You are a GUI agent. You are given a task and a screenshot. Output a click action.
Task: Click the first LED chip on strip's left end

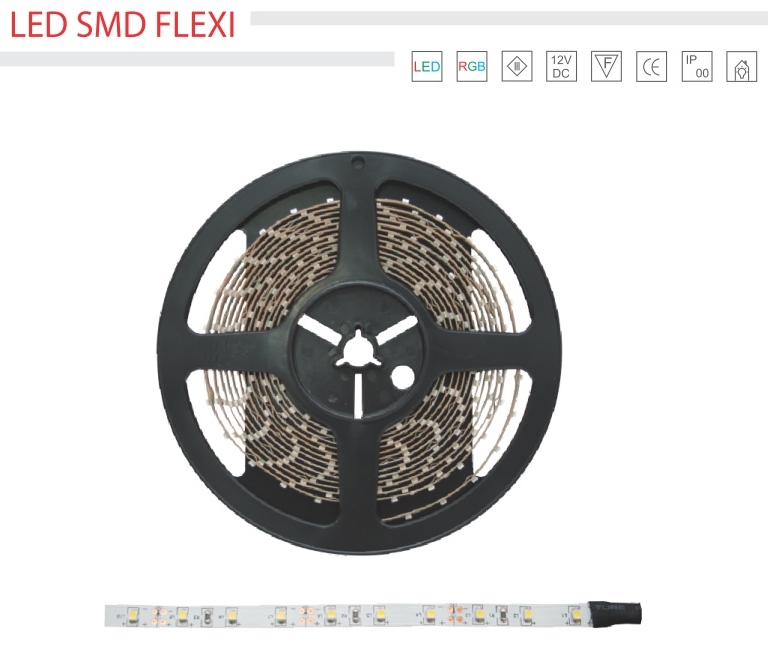coord(133,614)
